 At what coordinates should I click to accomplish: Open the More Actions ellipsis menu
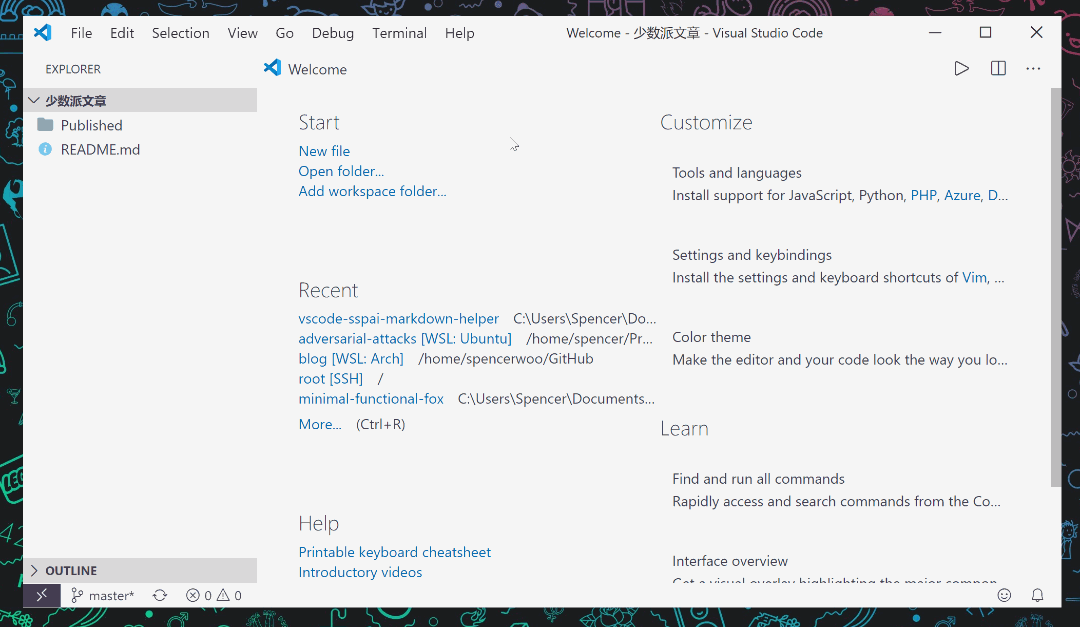tap(1033, 68)
